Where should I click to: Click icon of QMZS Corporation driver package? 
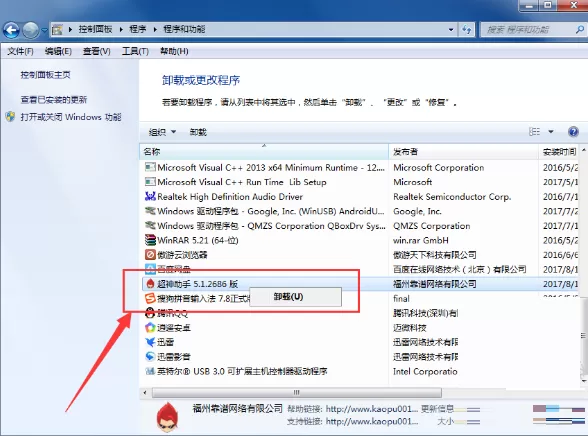pyautogui.click(x=150, y=226)
